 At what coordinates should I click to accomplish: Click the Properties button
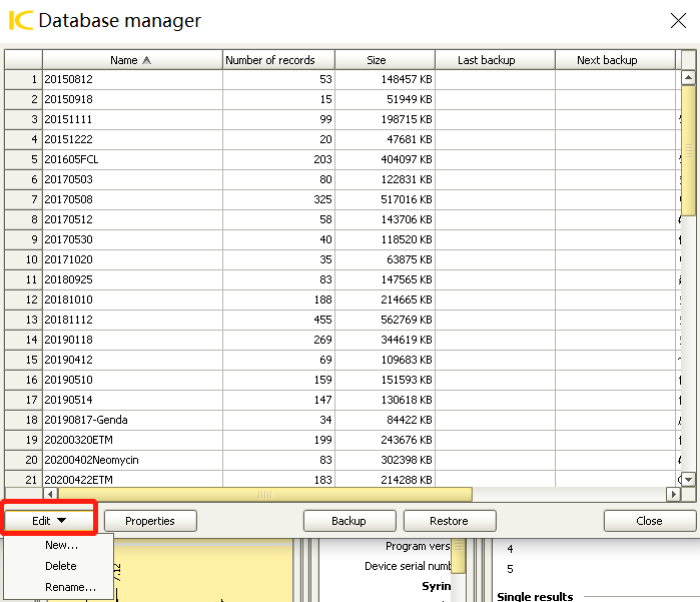[150, 521]
